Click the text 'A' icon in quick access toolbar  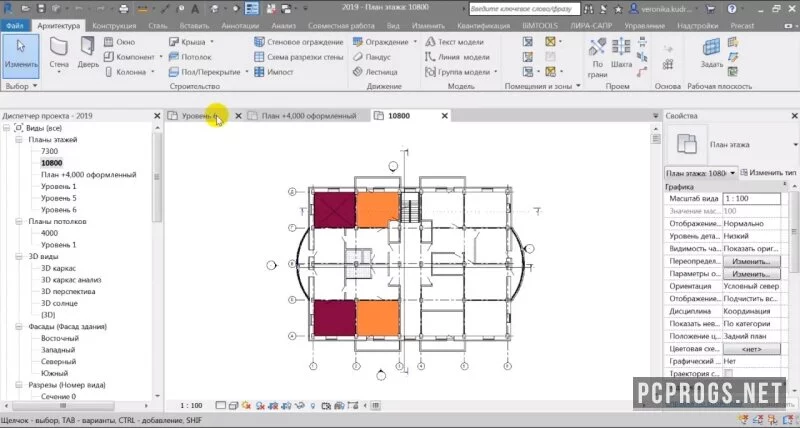[195, 9]
